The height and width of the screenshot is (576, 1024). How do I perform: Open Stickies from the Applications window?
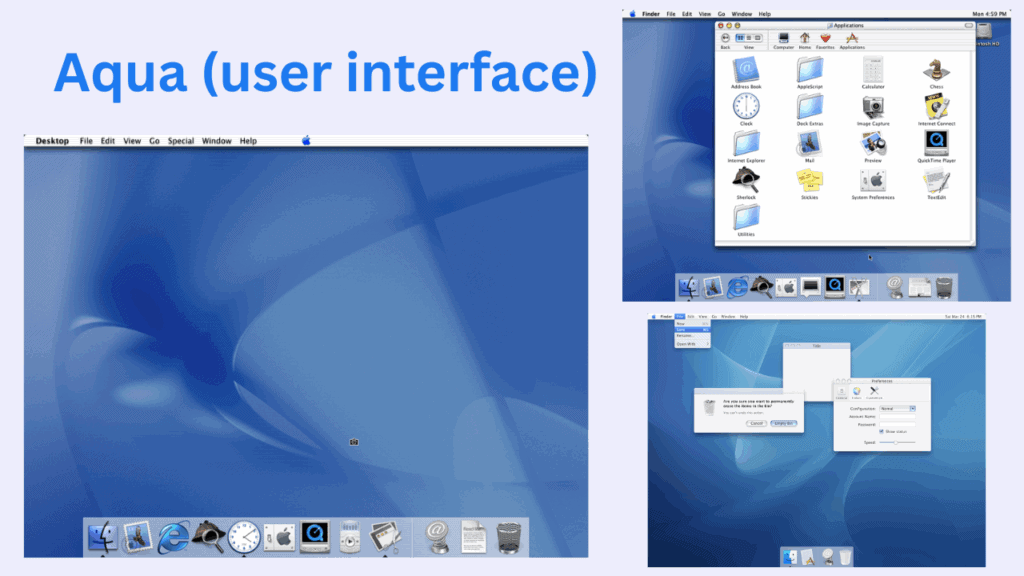[808, 180]
